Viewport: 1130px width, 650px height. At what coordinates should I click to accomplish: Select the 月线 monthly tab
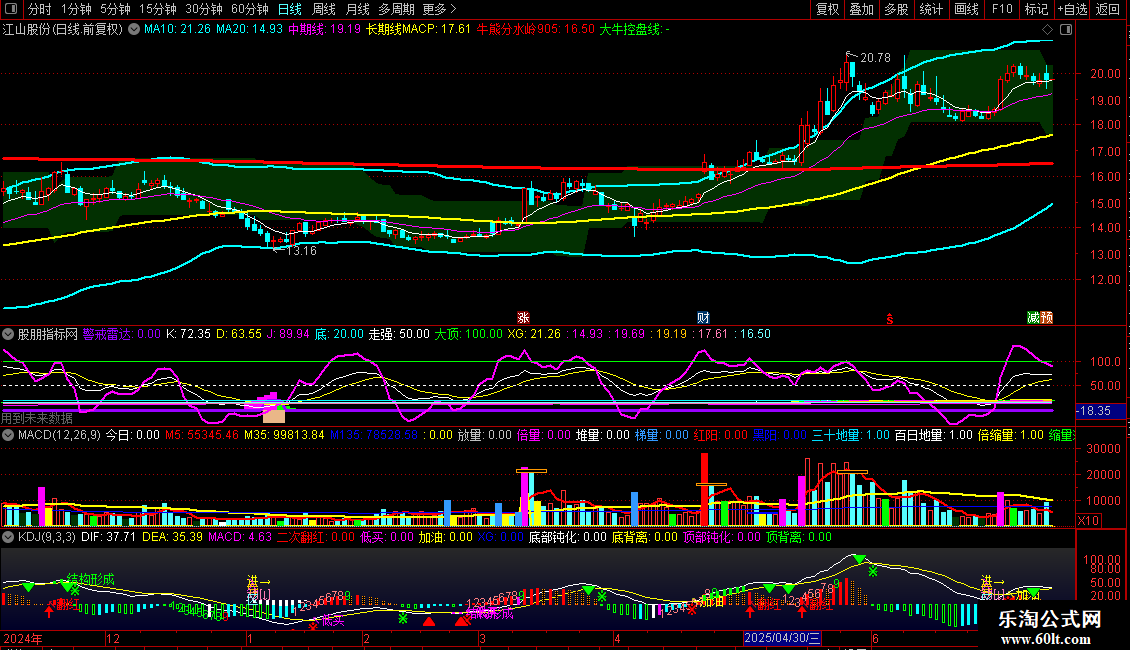(x=357, y=9)
